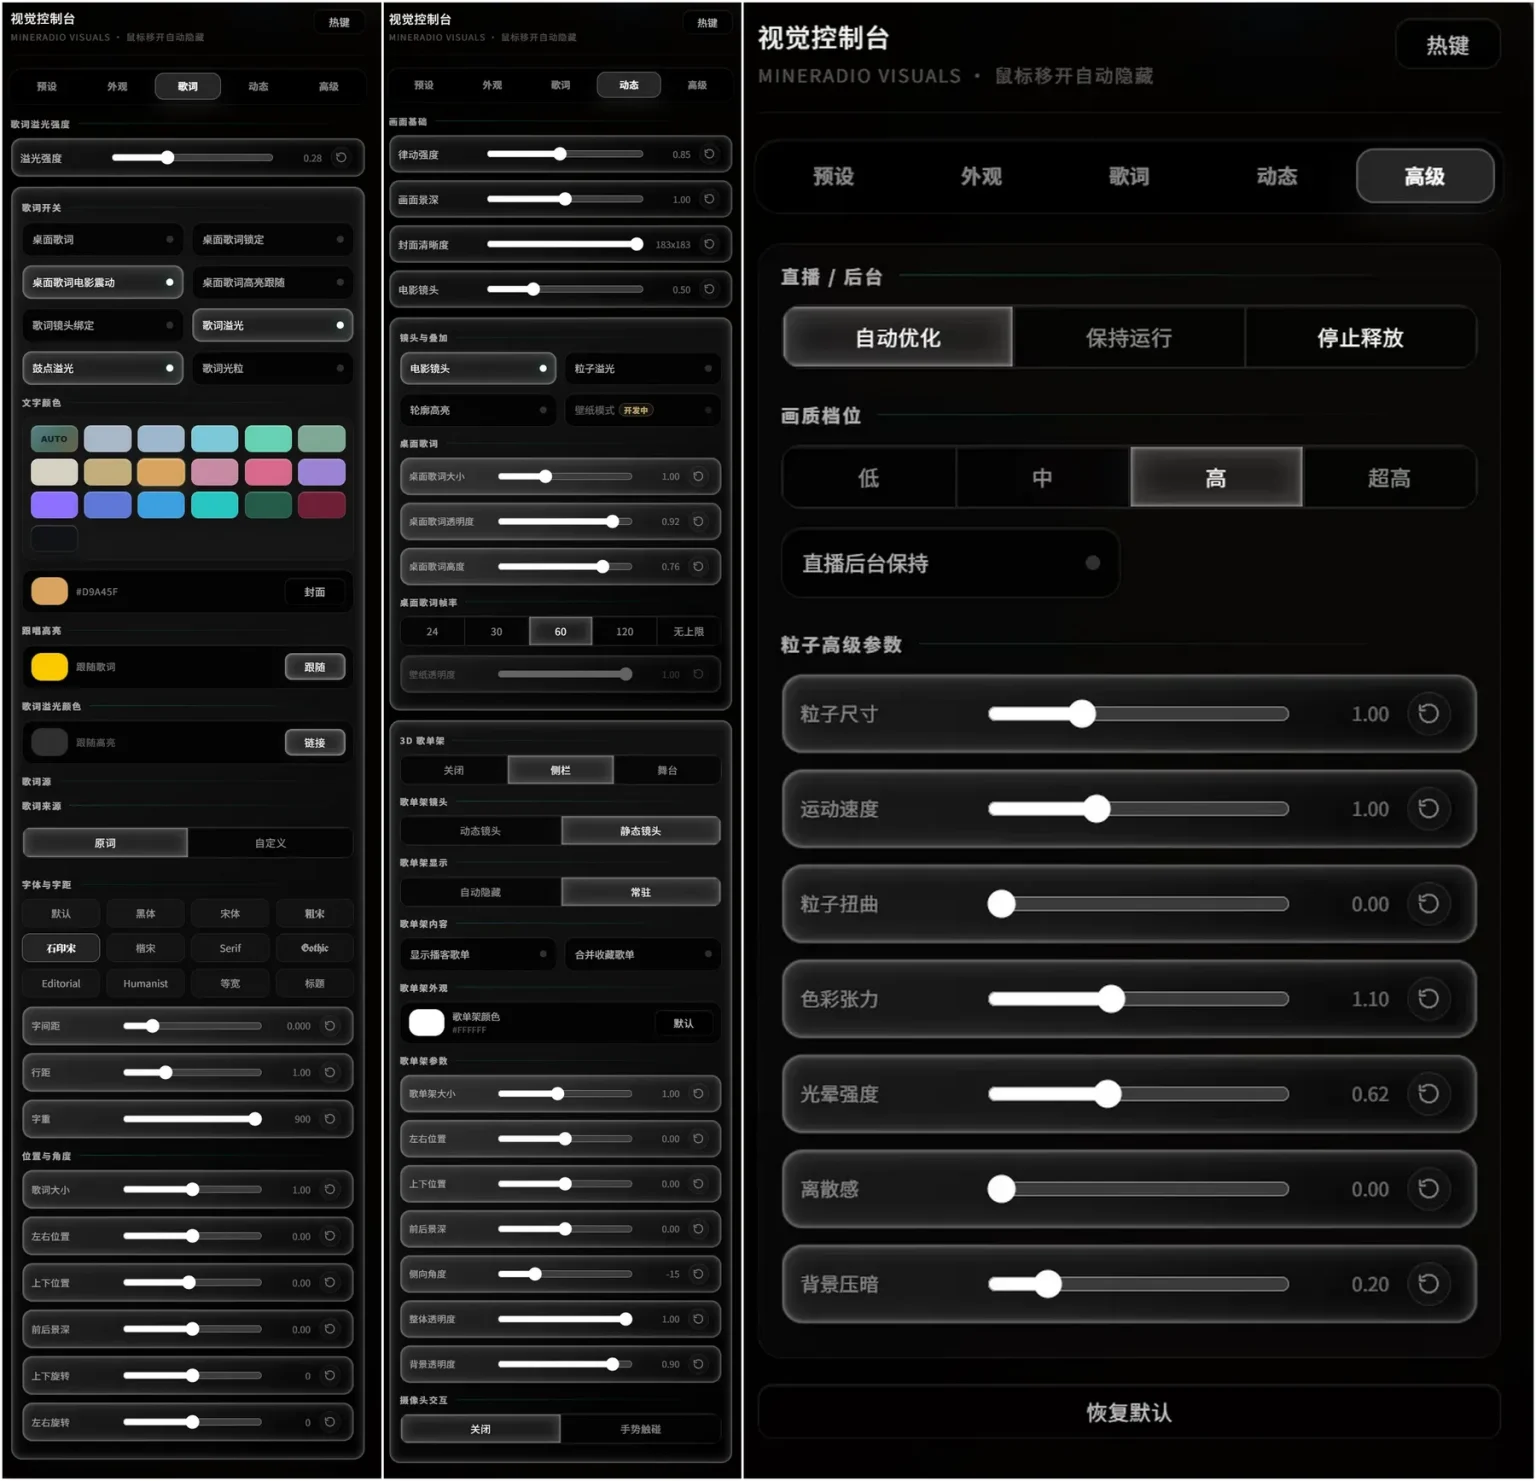
Task: Click the 链接 button for 歌词溢光颜色
Action: pyautogui.click(x=315, y=742)
